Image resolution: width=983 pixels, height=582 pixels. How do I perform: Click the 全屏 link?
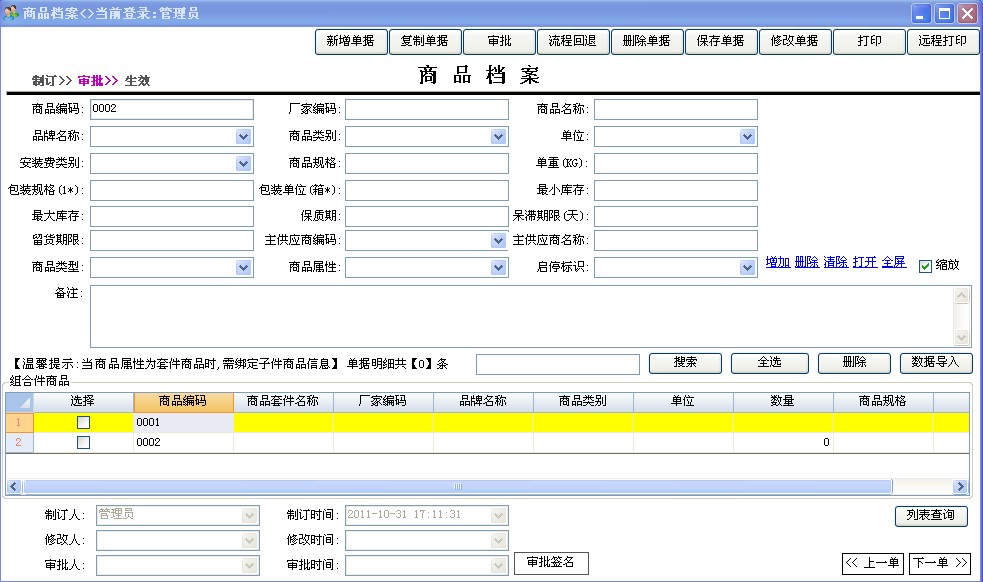coord(893,262)
